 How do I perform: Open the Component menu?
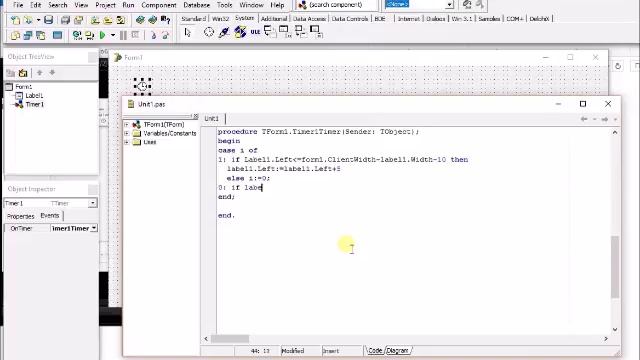pos(159,5)
